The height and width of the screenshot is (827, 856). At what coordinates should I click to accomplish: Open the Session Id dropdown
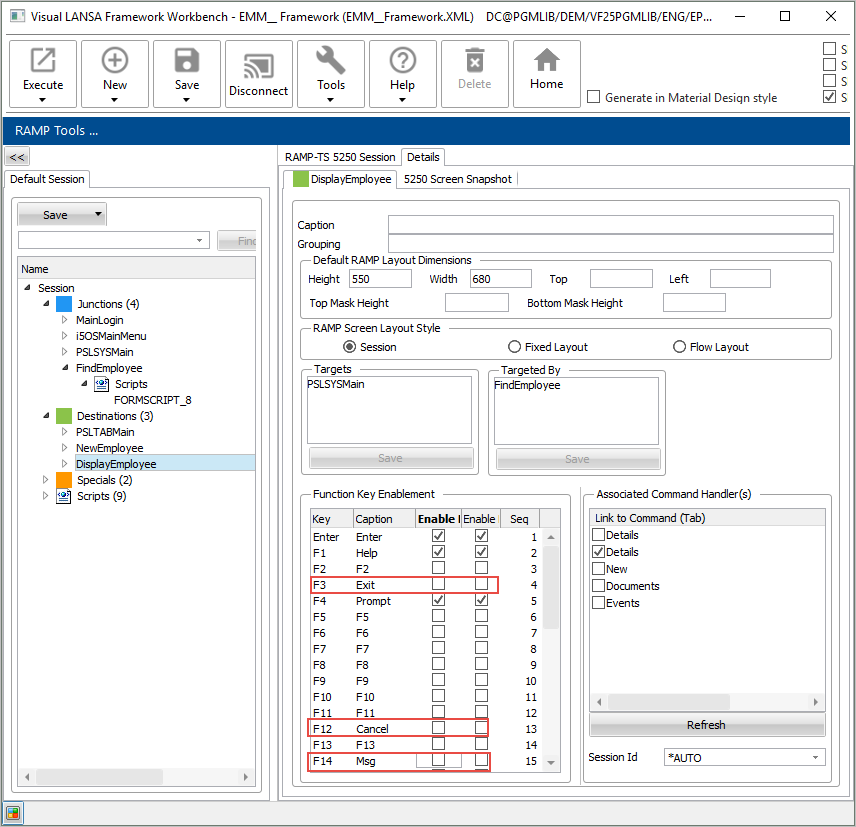pyautogui.click(x=815, y=757)
